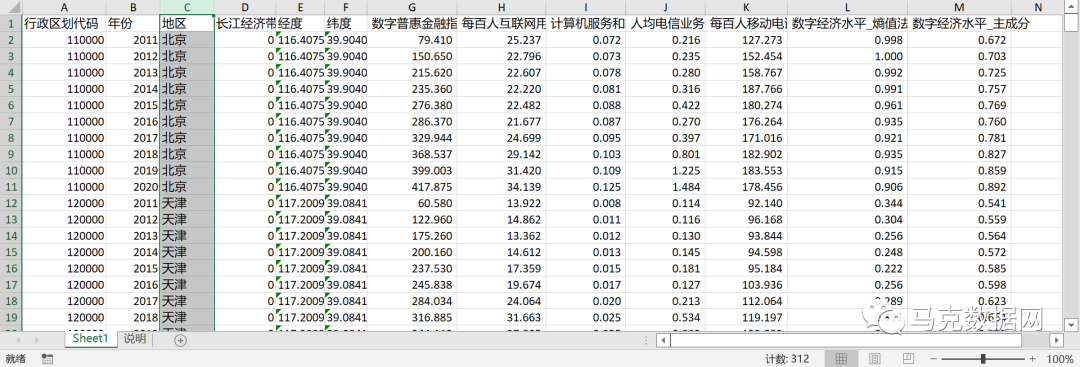Click the previous sheet navigation arrow

pyautogui.click(x=18, y=340)
